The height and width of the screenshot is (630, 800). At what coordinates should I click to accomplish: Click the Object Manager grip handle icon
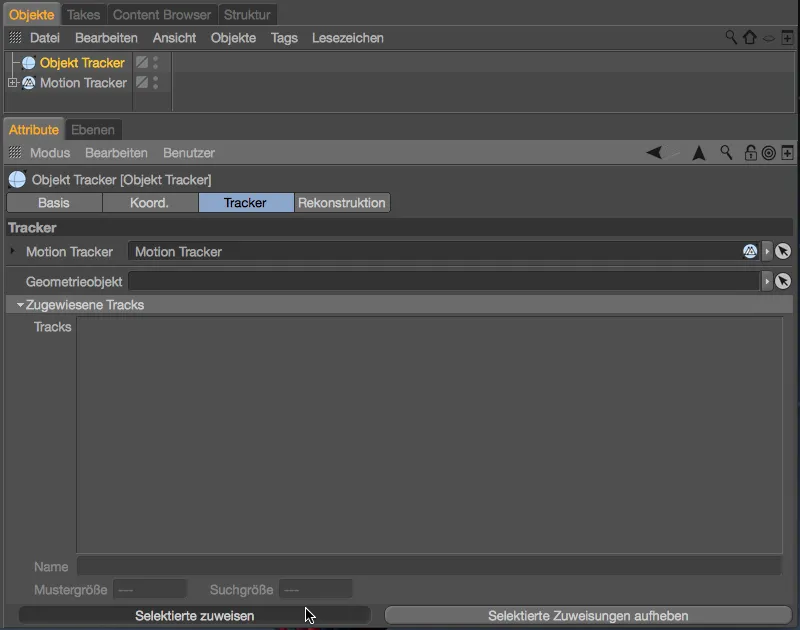click(15, 37)
